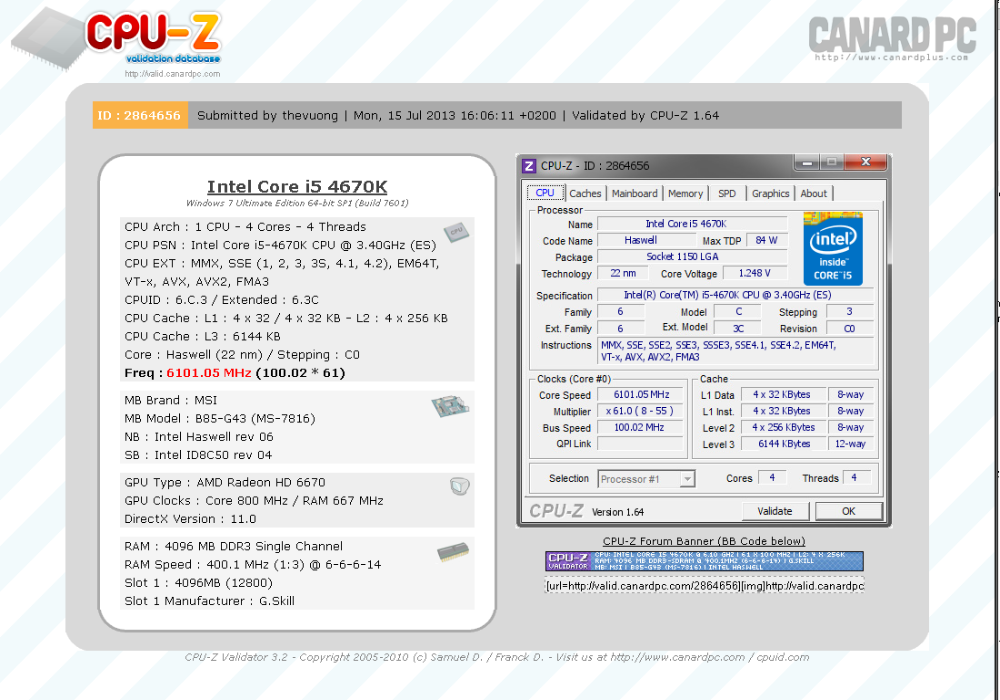Click the Specification i5-4670K CPU field
This screenshot has height=700, width=1000.
pos(735,295)
